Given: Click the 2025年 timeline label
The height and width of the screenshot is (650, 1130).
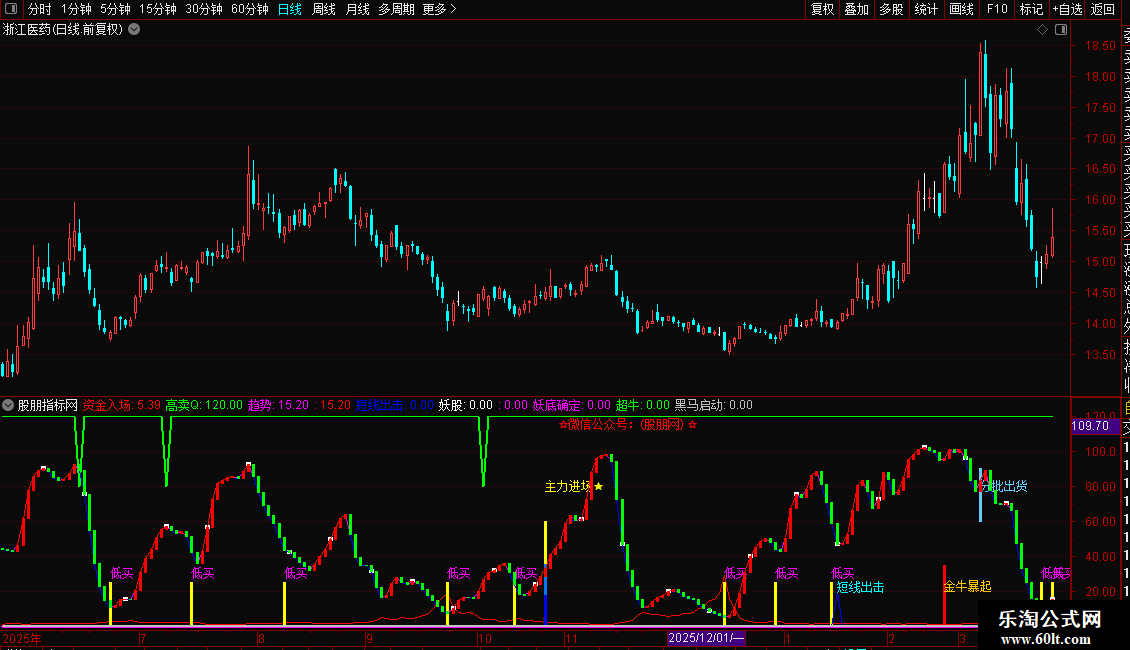Looking at the screenshot, I should tap(22, 638).
